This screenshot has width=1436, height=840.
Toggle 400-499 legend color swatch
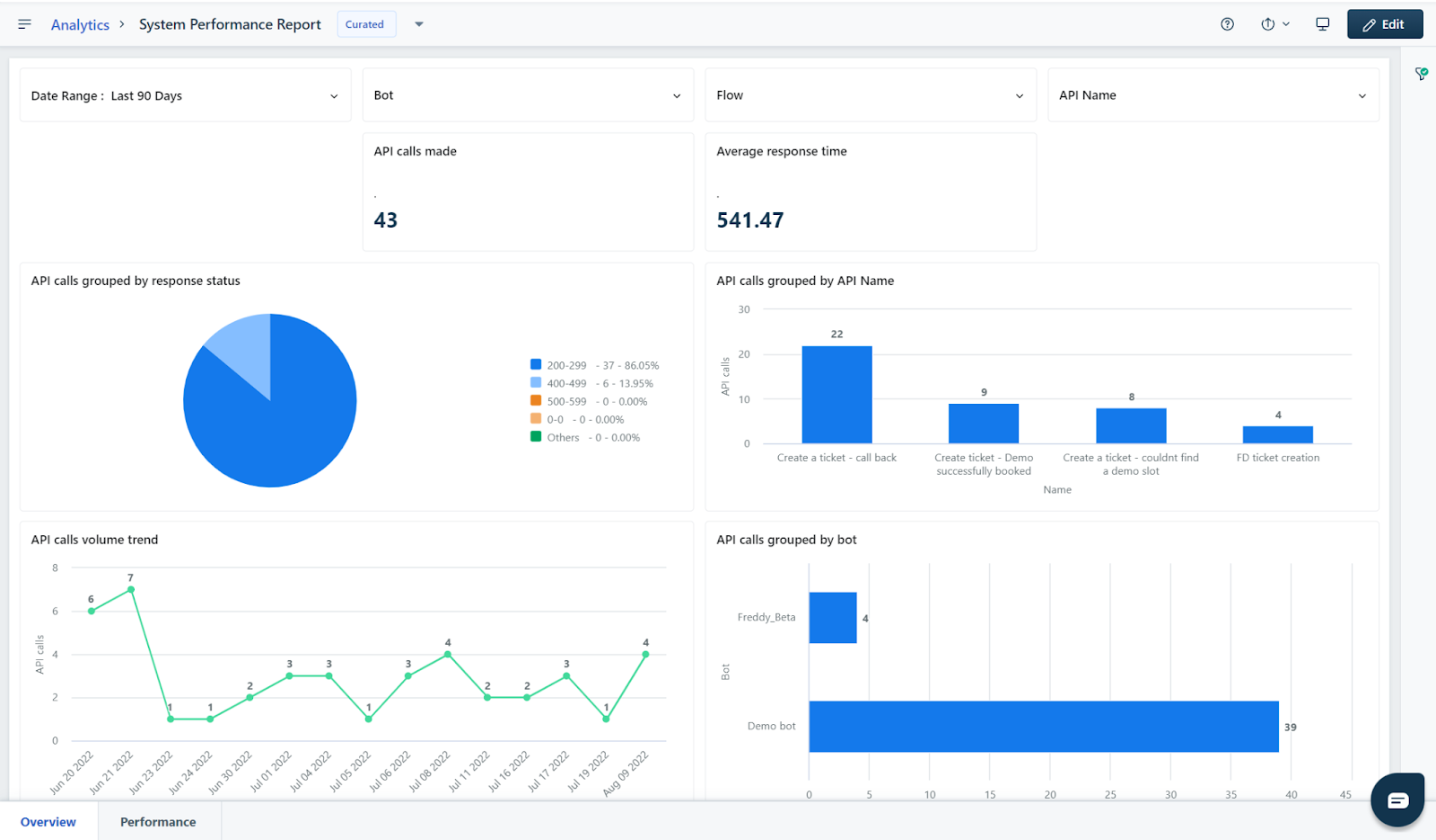point(535,383)
